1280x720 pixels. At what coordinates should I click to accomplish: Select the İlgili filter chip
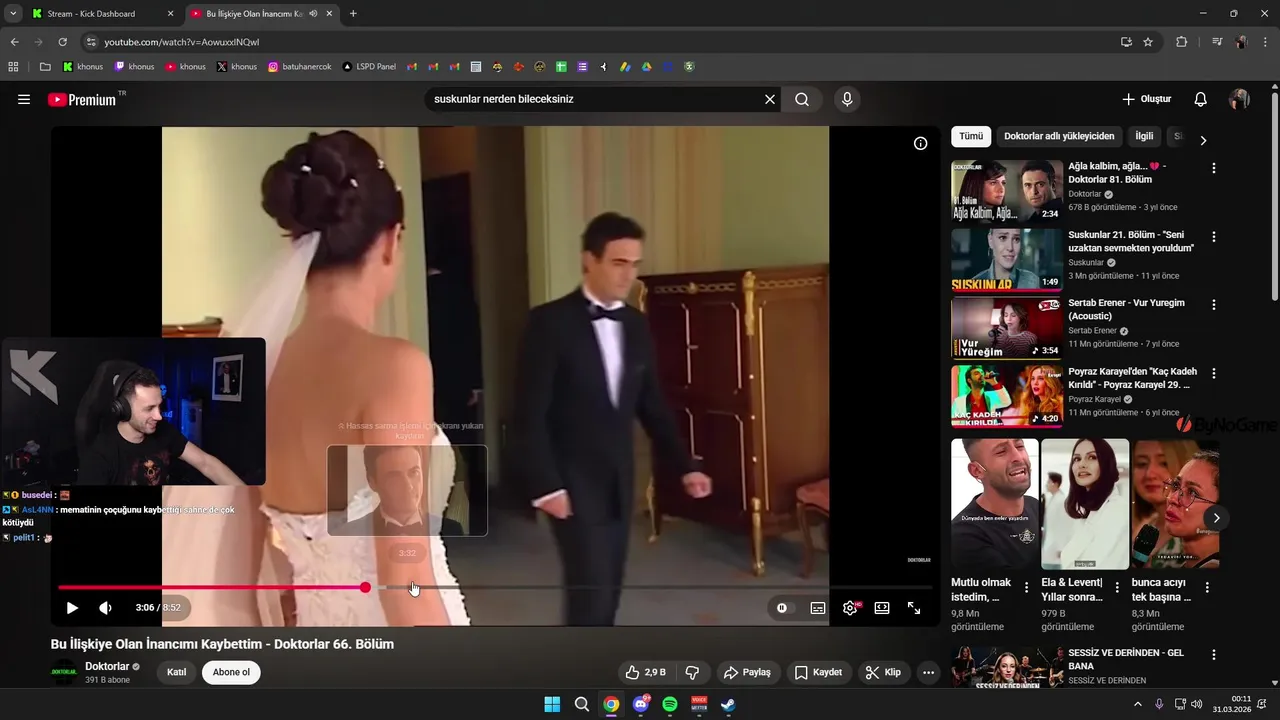[x=1144, y=136]
